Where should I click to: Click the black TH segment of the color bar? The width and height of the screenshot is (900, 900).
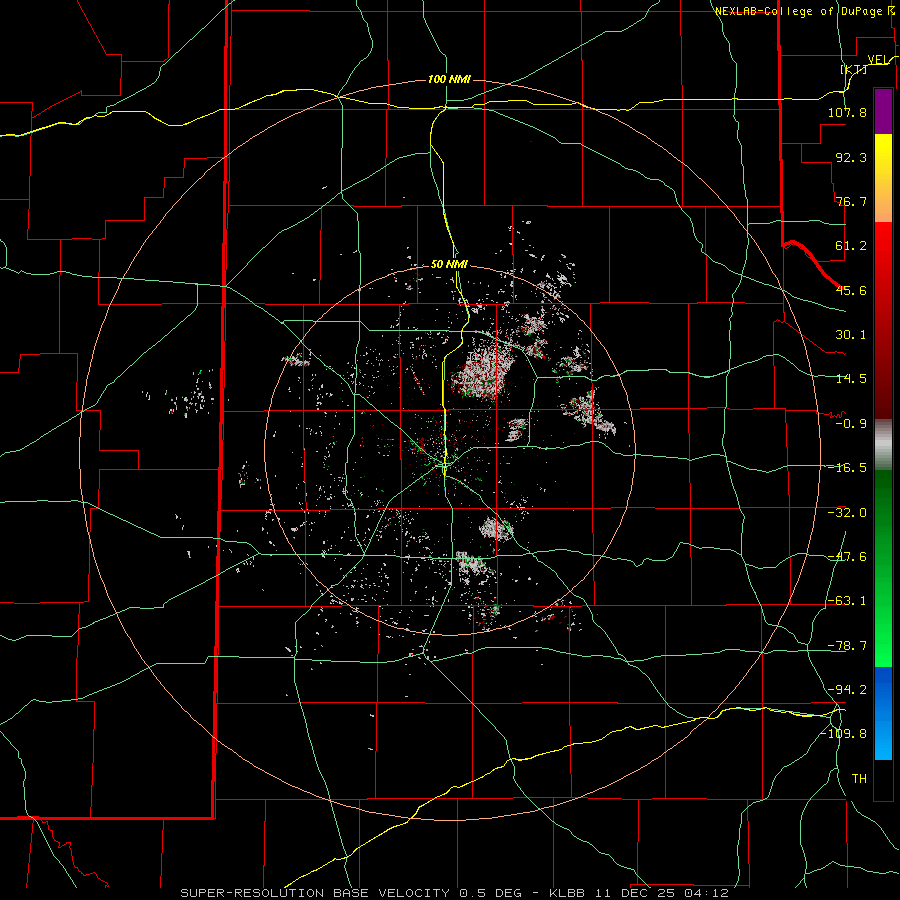[883, 779]
